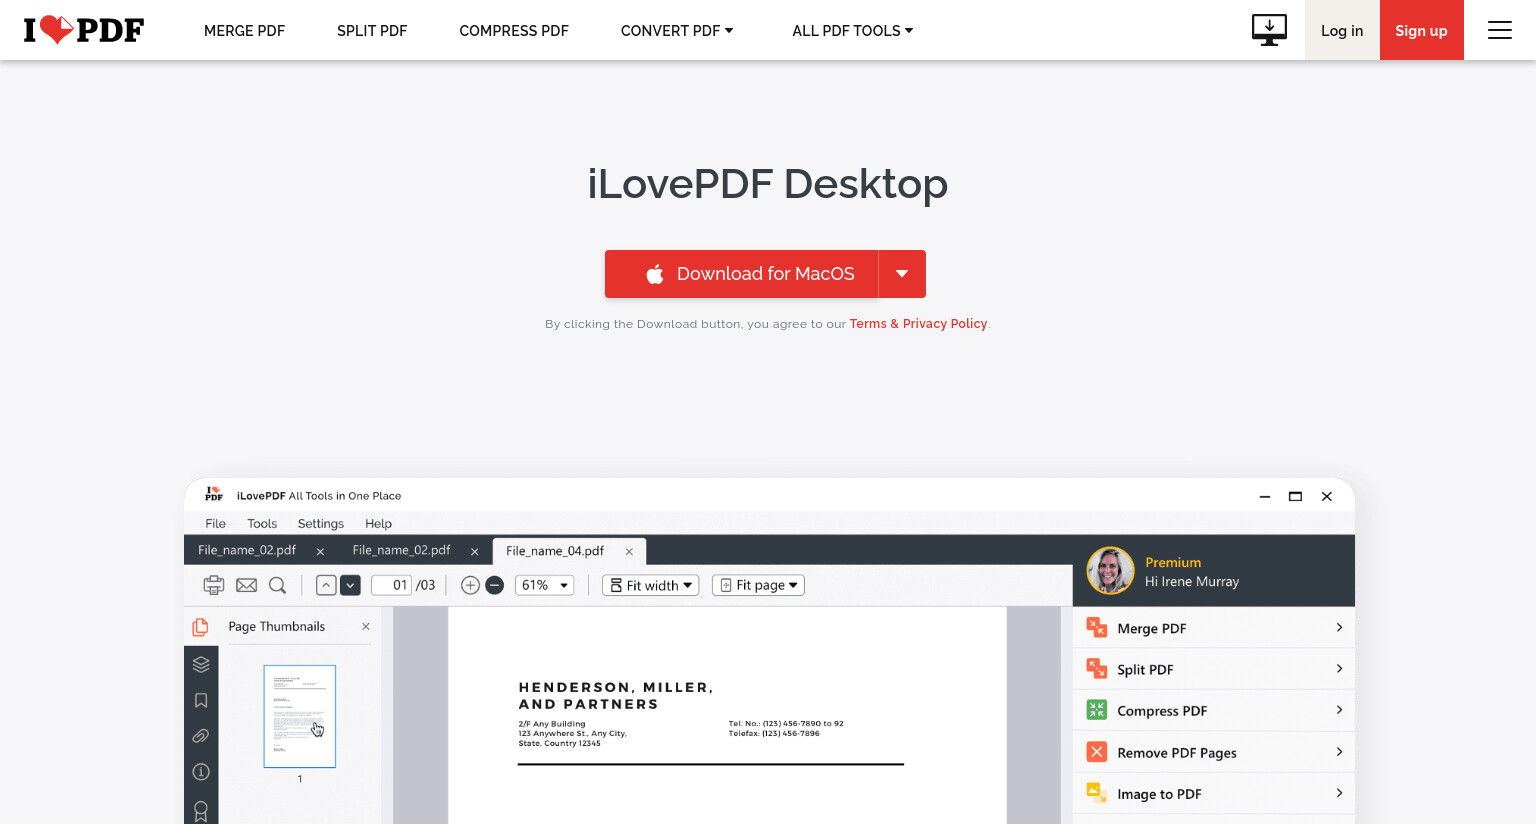Close the Page Thumbnails panel
The image size is (1536, 824).
pos(366,626)
